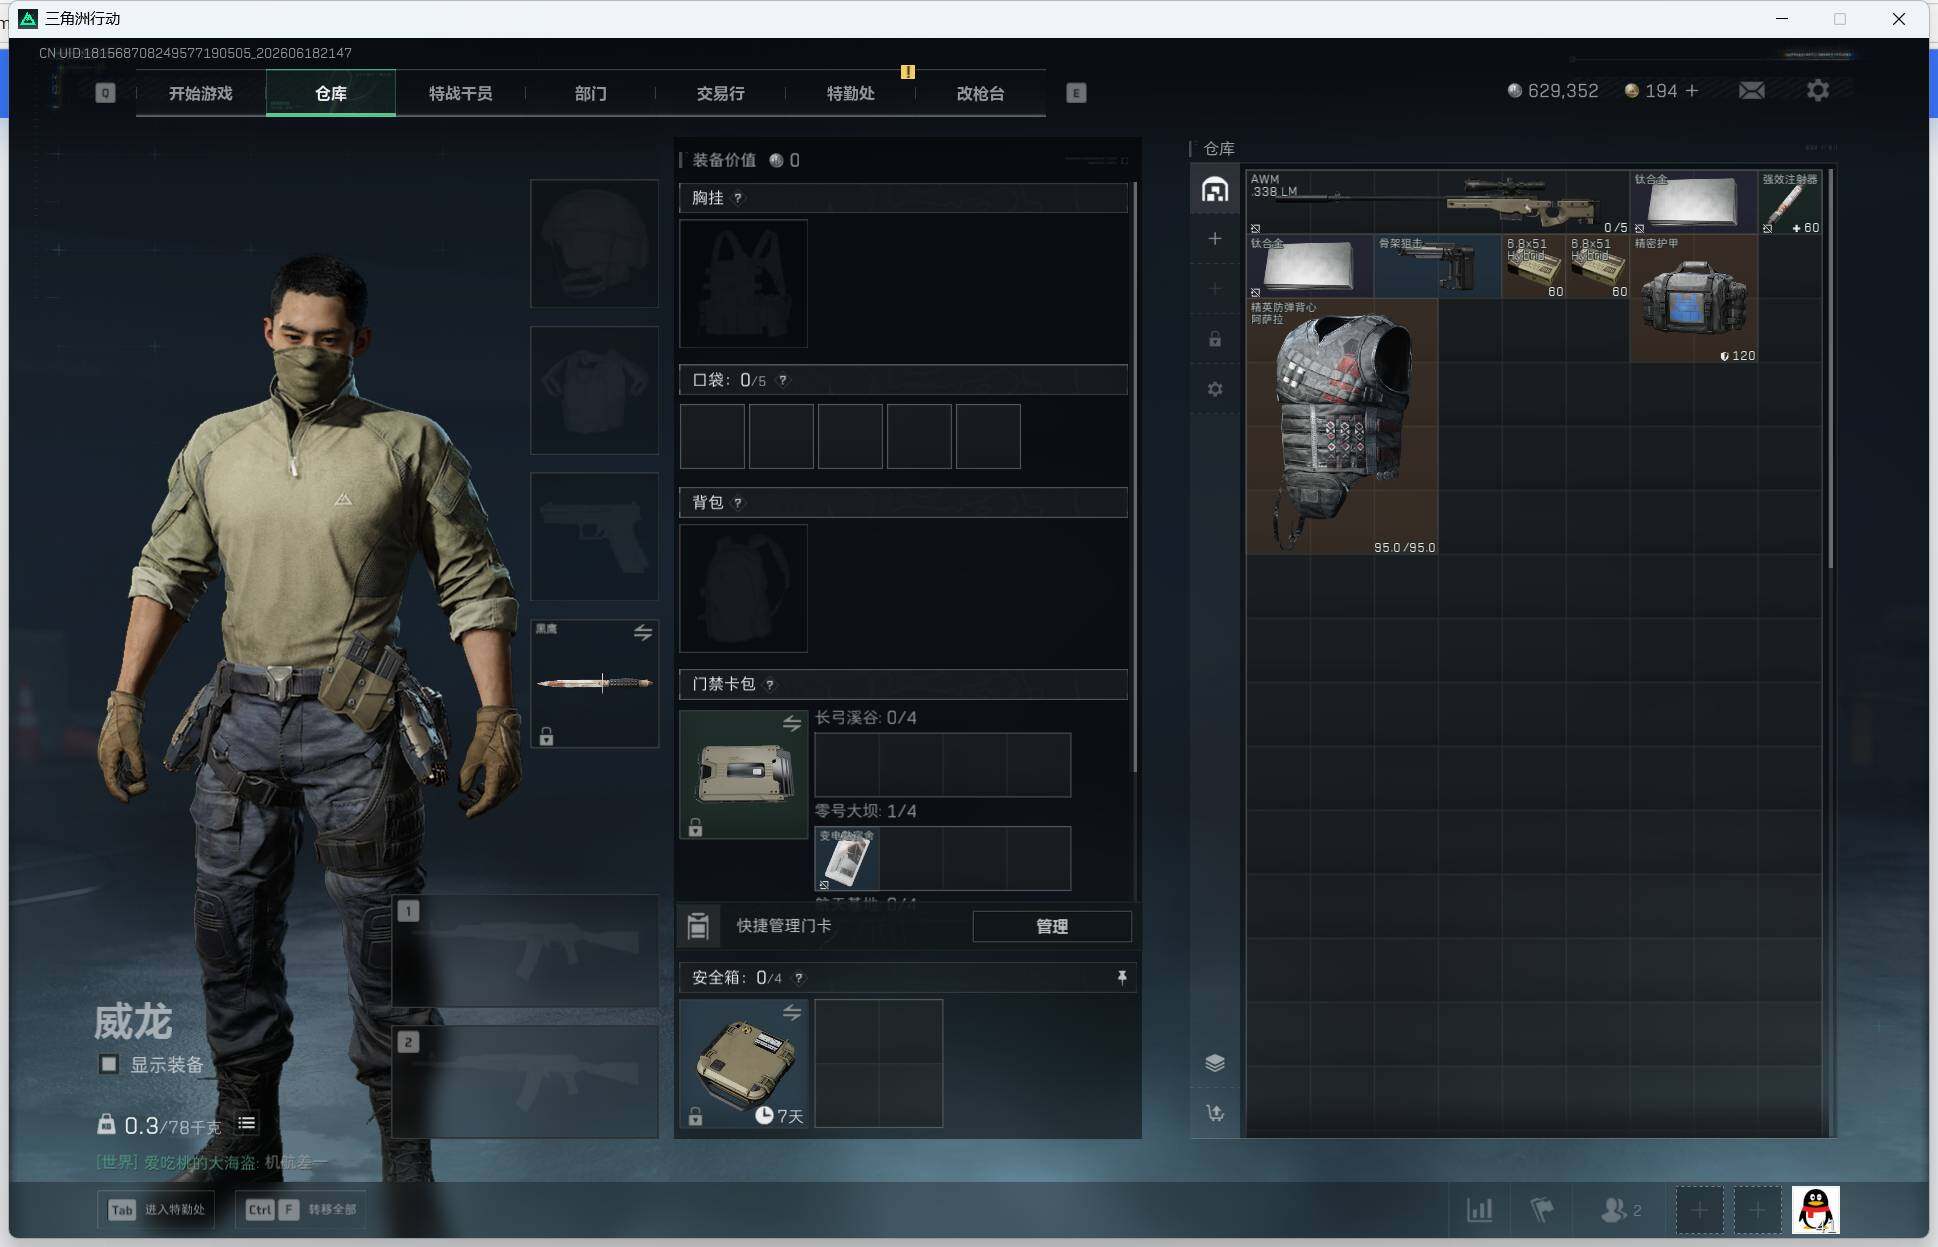Click the access card in 零号大坝 row
1938x1247 pixels.
pyautogui.click(x=847, y=858)
